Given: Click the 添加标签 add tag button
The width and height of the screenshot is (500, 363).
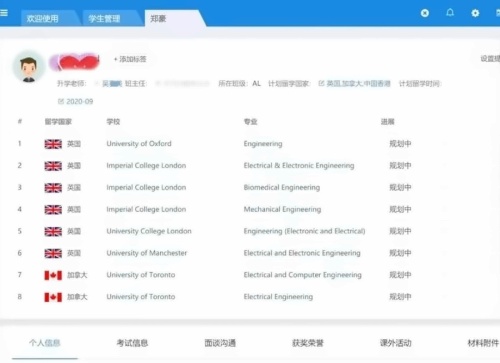Looking at the screenshot, I should pos(130,59).
